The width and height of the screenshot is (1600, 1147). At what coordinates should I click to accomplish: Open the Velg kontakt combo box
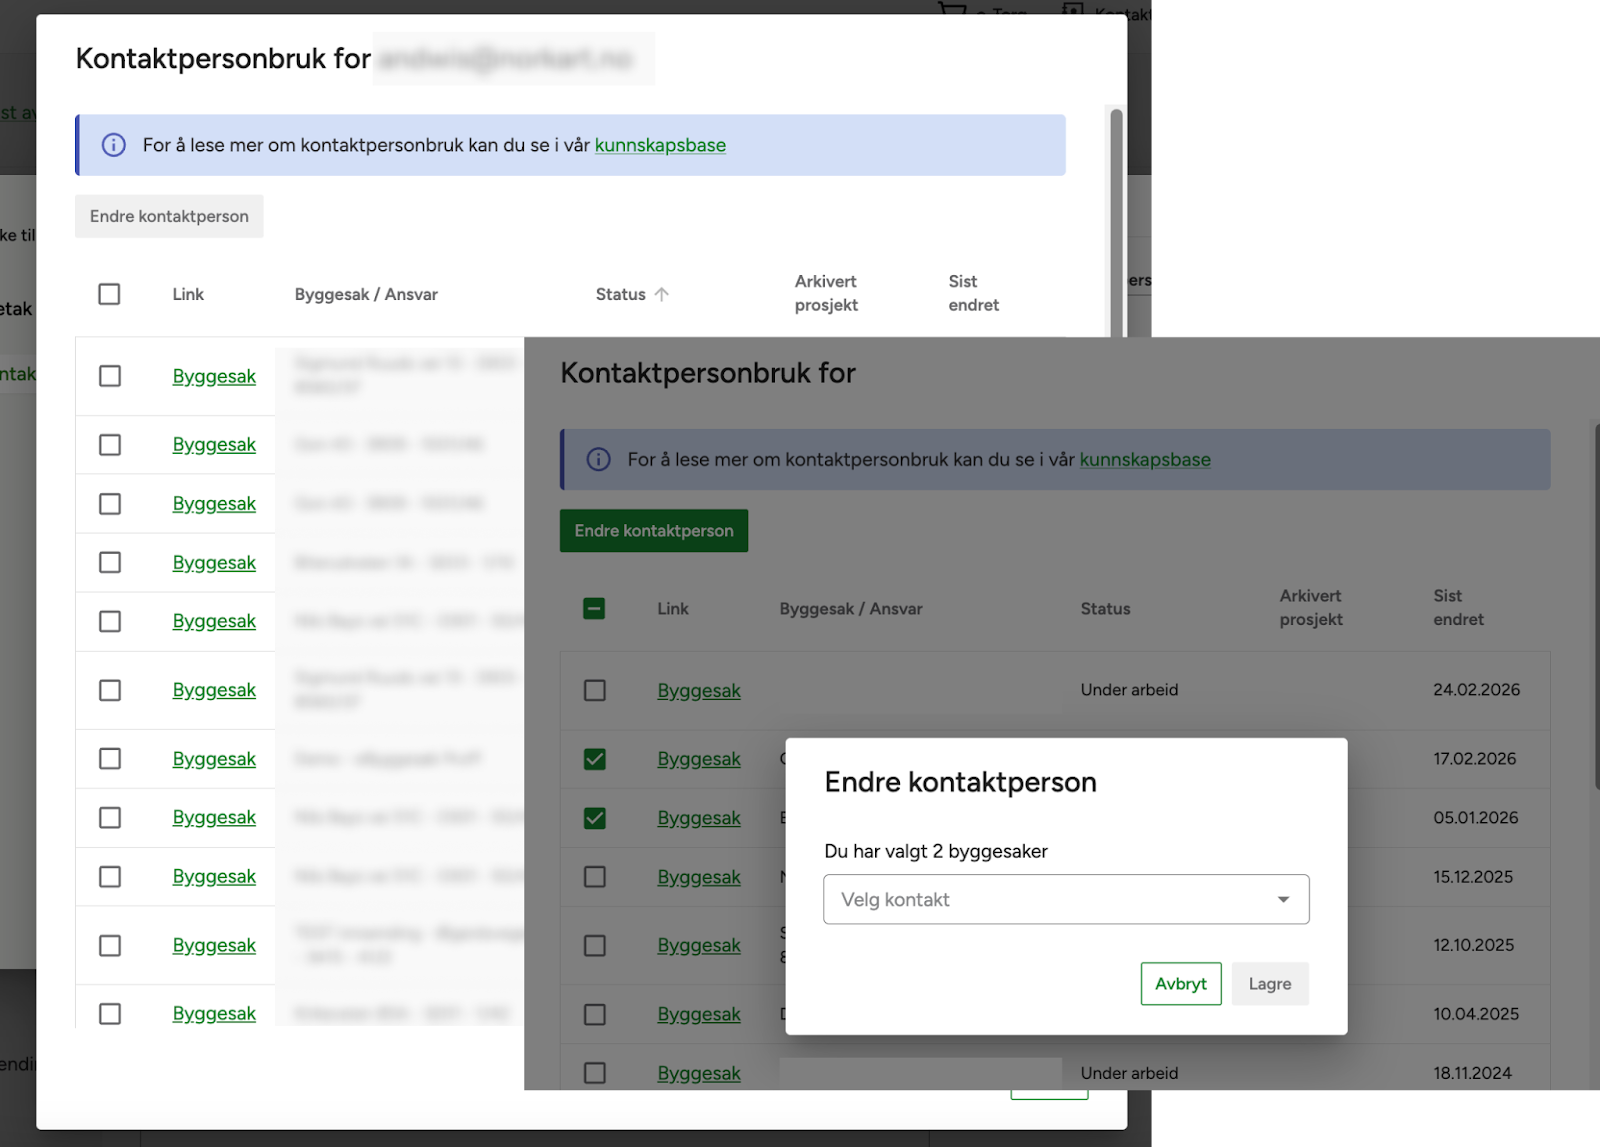[1065, 900]
